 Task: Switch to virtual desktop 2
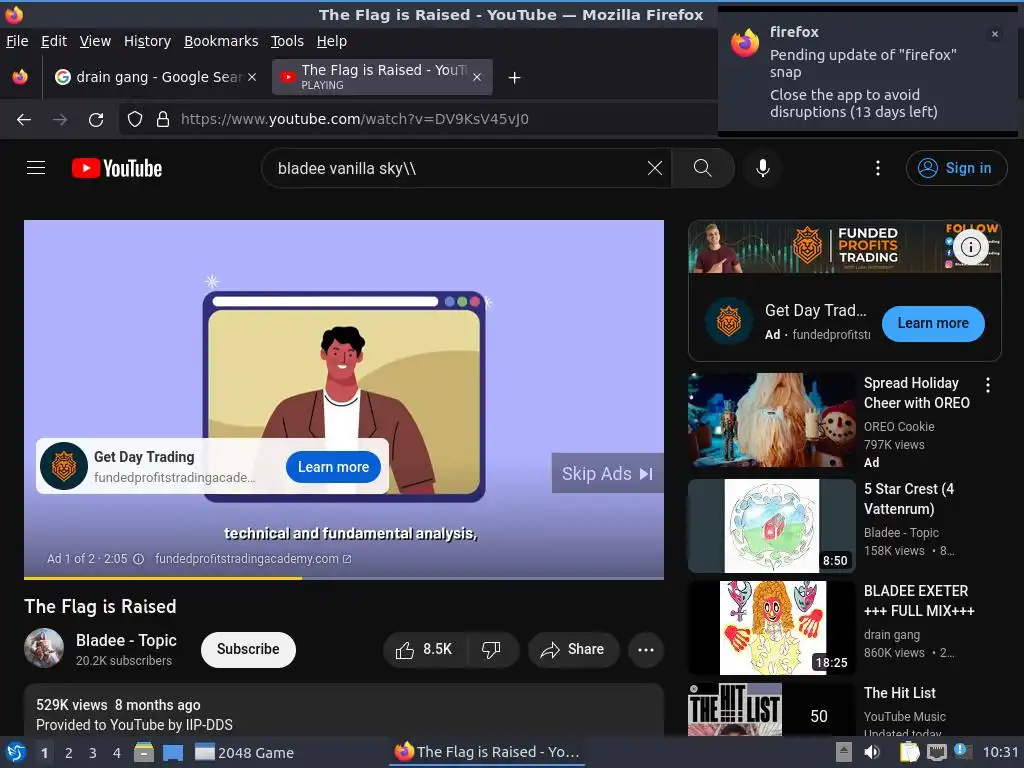point(69,753)
